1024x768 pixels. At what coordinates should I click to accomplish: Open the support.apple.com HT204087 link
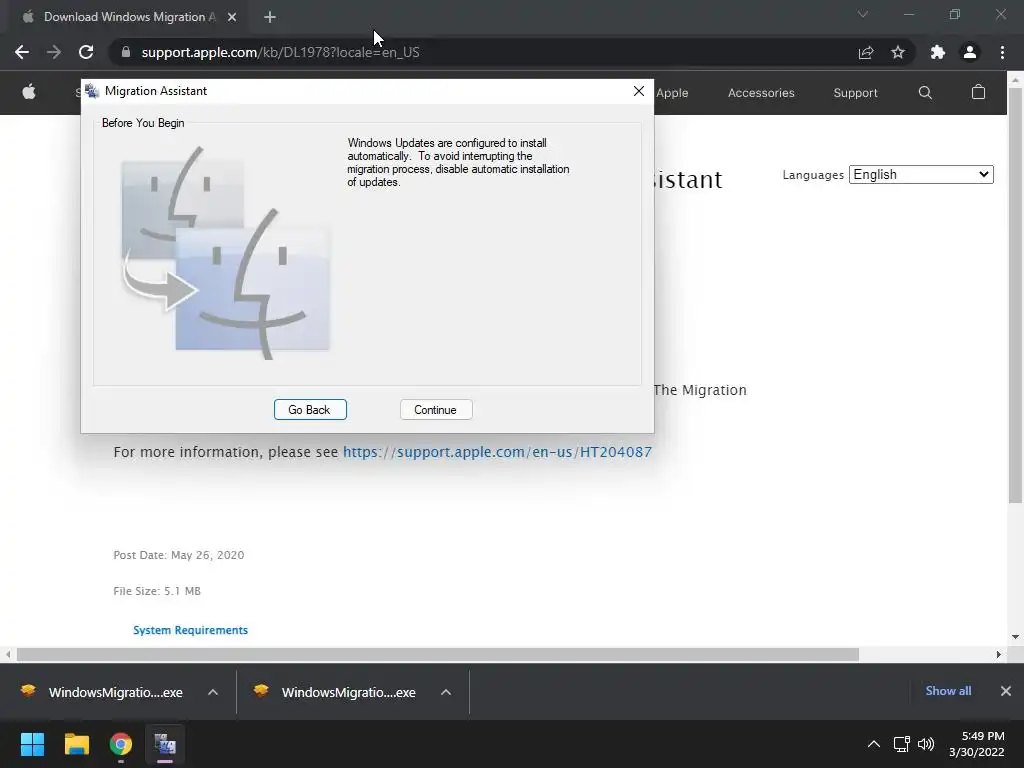click(497, 452)
